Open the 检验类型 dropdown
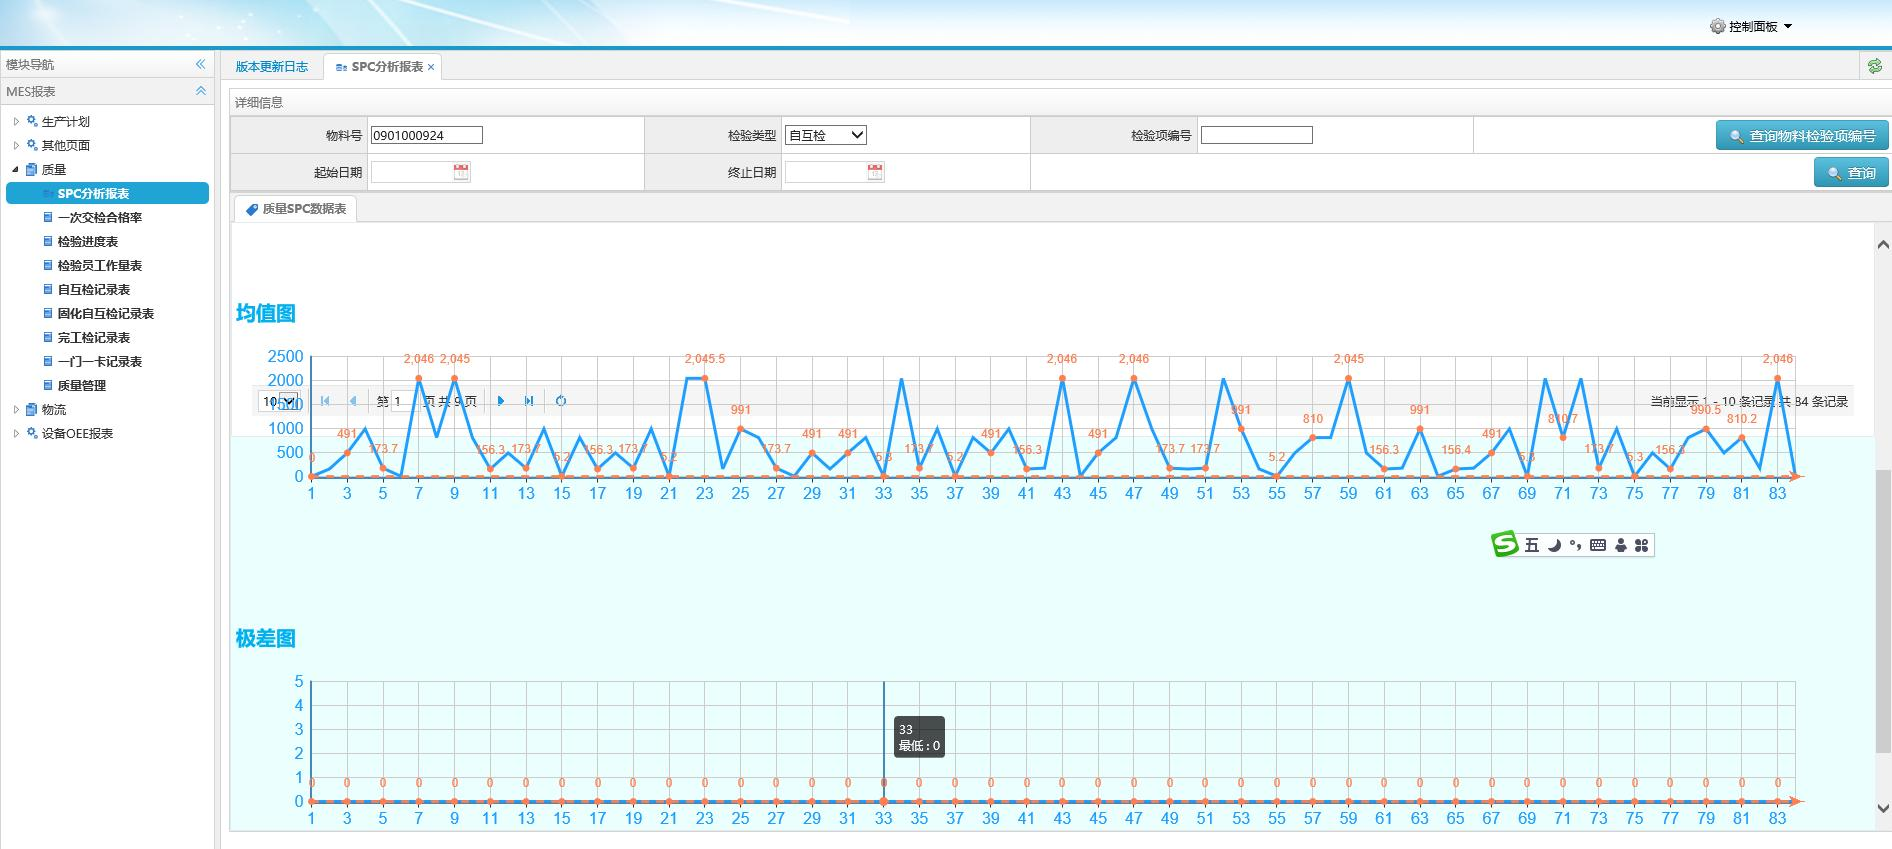Image resolution: width=1892 pixels, height=849 pixels. pos(825,135)
